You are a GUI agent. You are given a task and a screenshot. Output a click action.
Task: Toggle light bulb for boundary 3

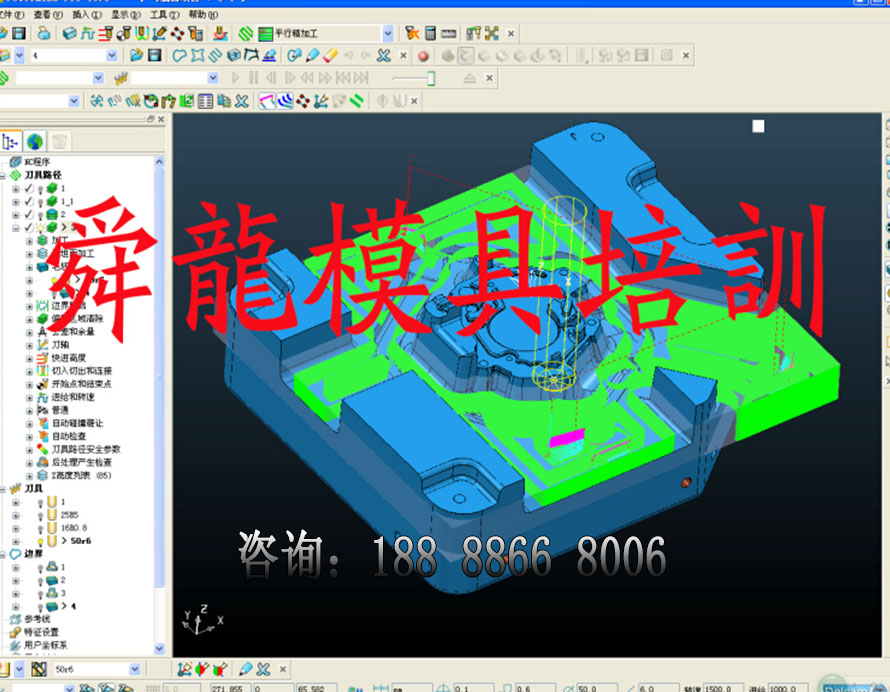pyautogui.click(x=40, y=593)
